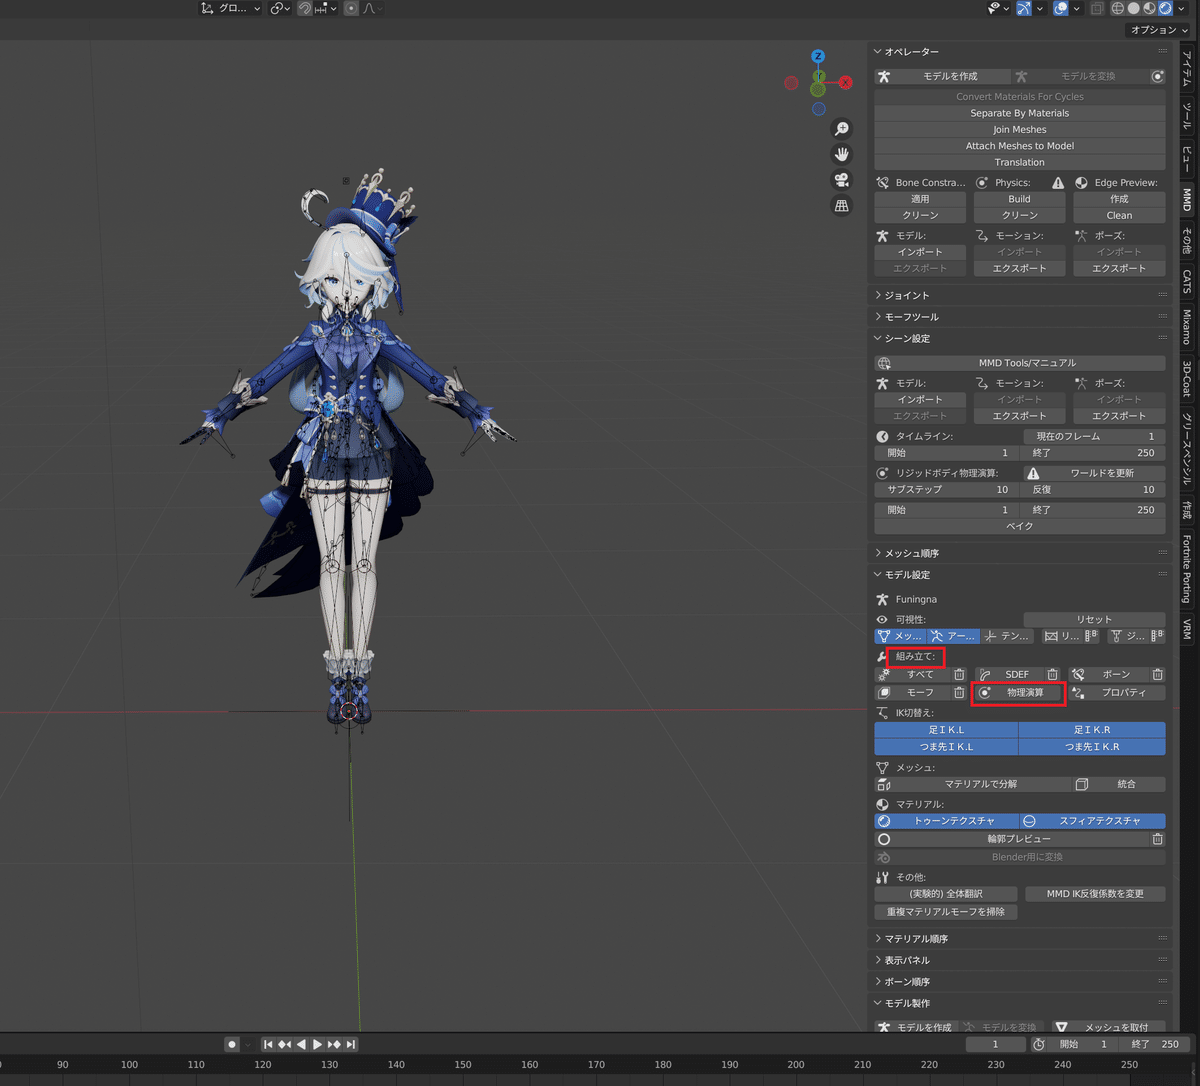The width and height of the screenshot is (1200, 1086).
Task: Toggle auto keying record button
Action: (x=232, y=1044)
